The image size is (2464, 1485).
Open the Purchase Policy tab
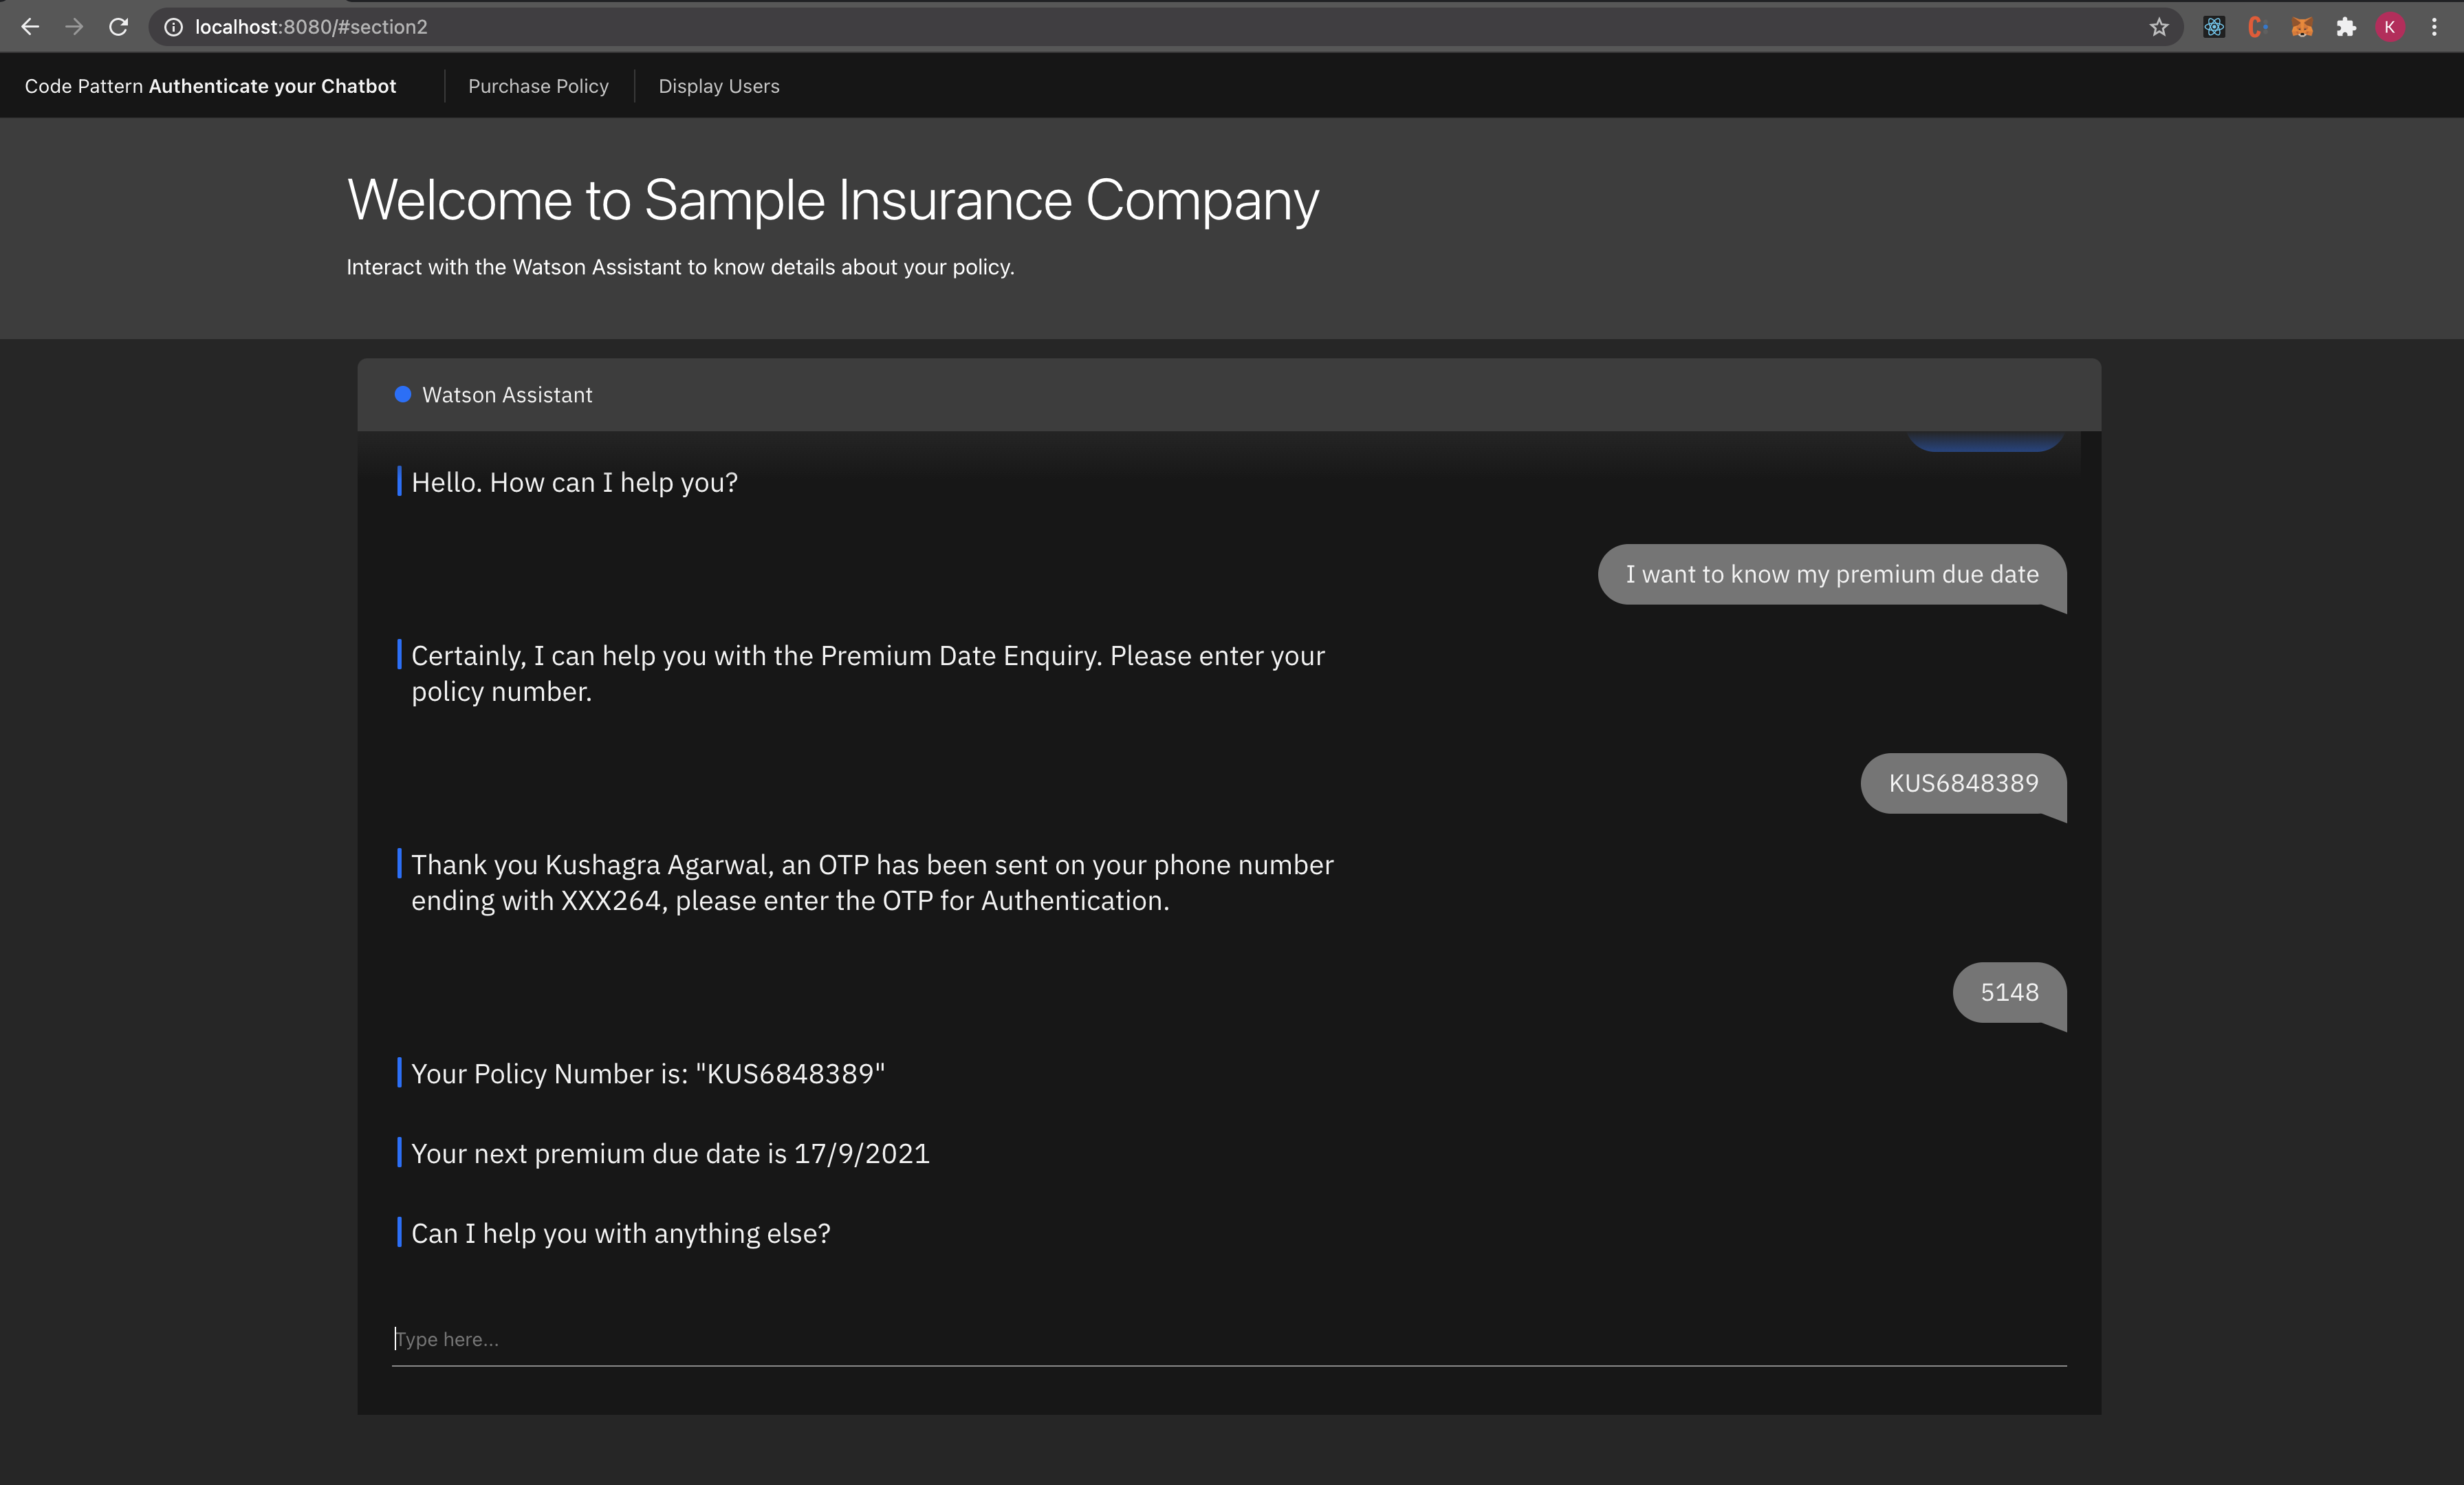538,86
